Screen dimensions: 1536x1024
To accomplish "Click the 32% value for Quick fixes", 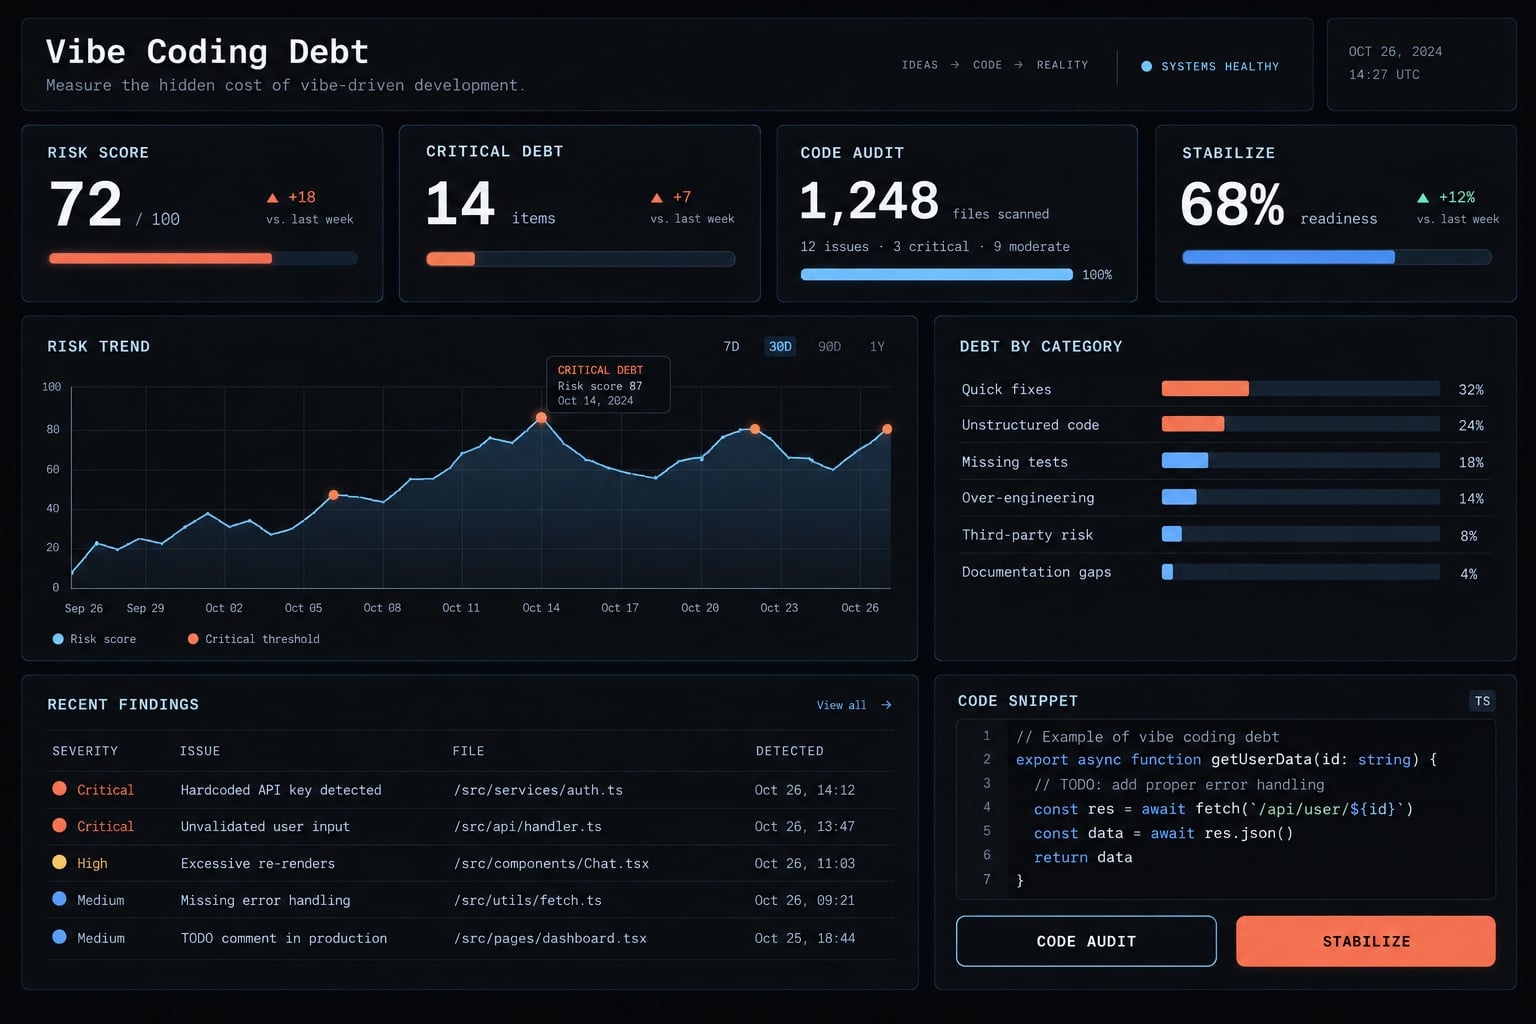I will click(1471, 390).
